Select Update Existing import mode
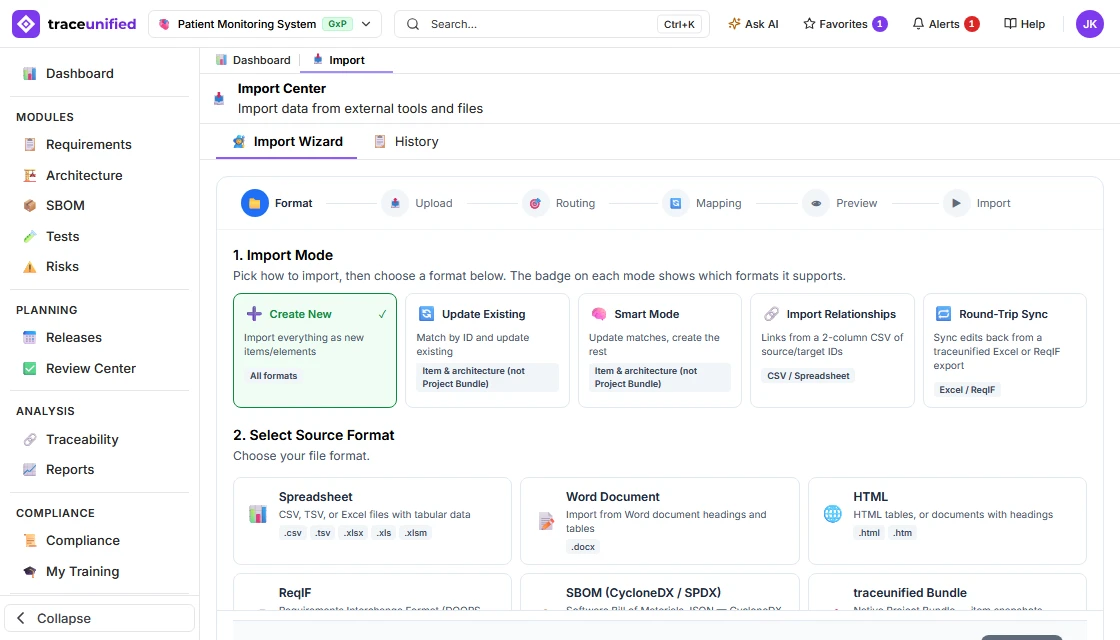Image resolution: width=1120 pixels, height=640 pixels. click(487, 351)
